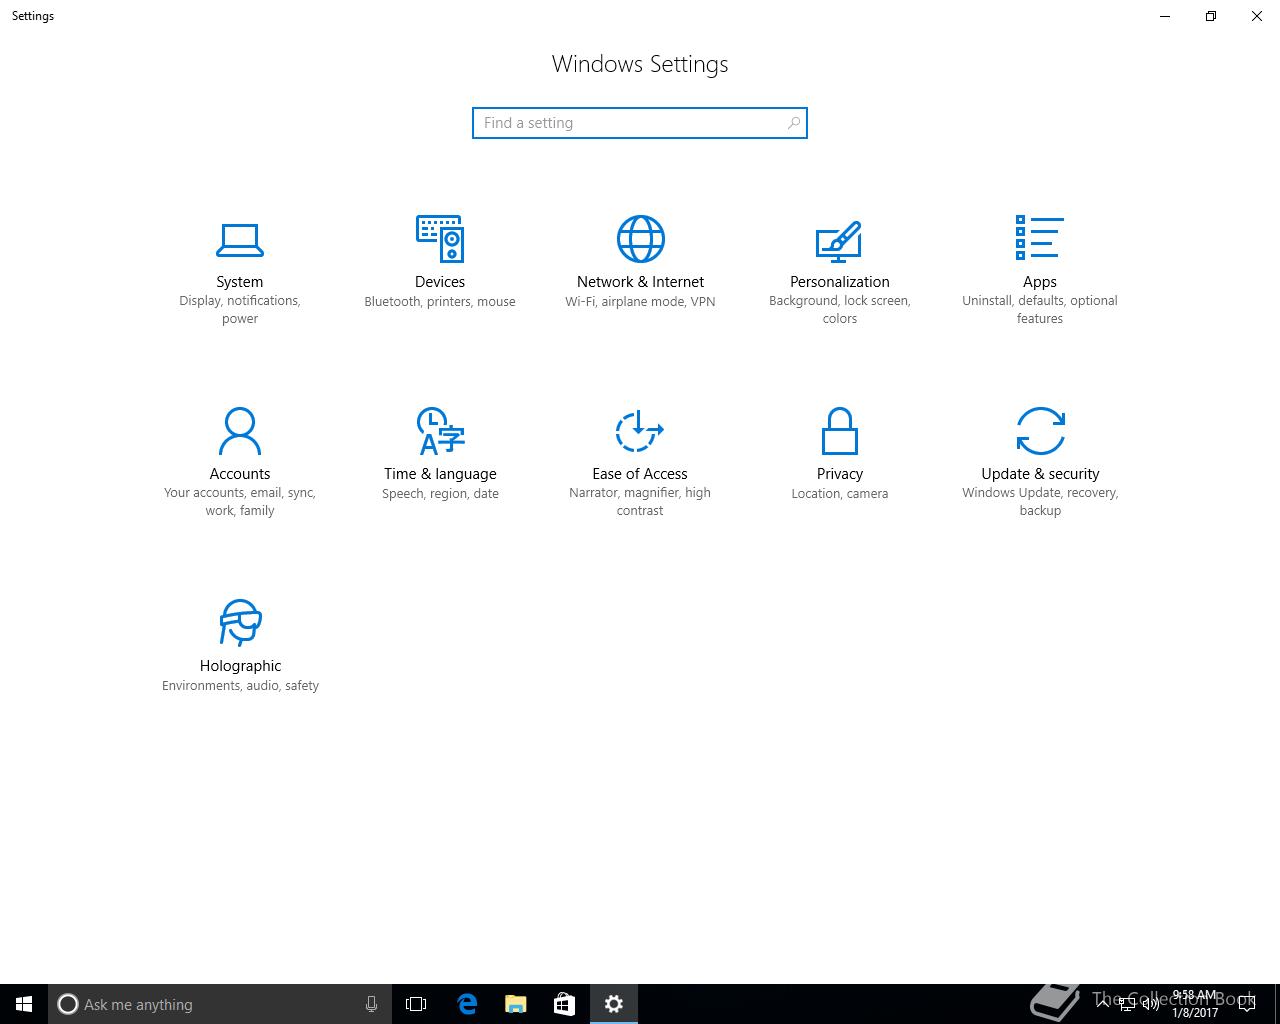Close the Settings window

pyautogui.click(x=1257, y=16)
